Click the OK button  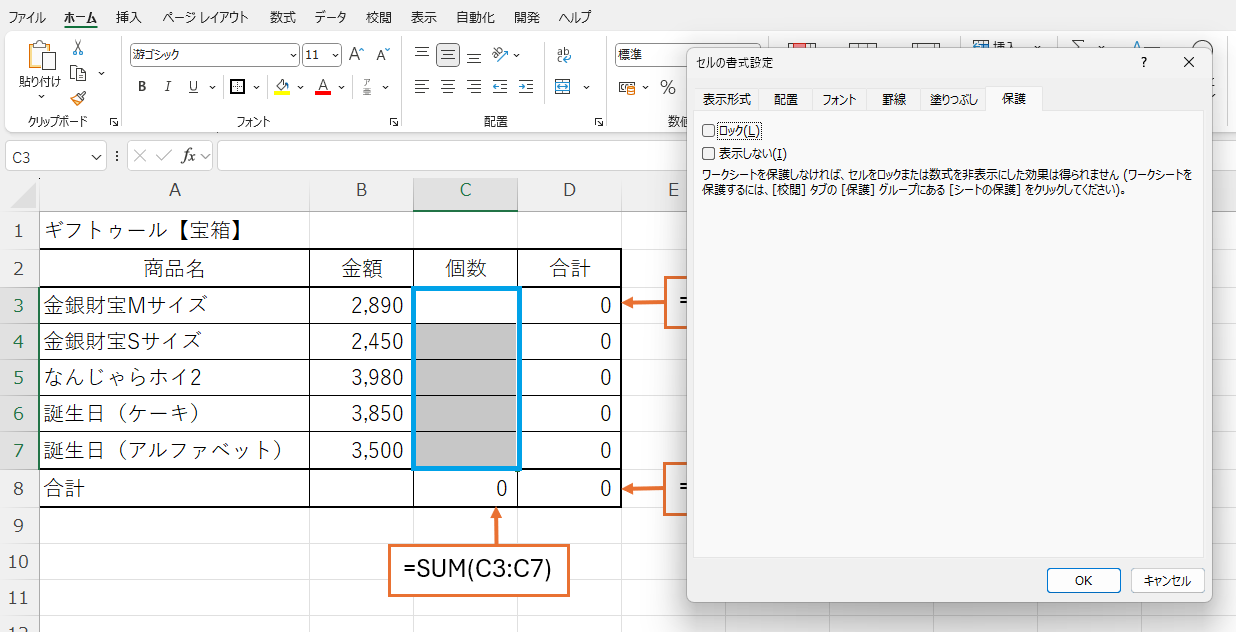coord(1083,580)
